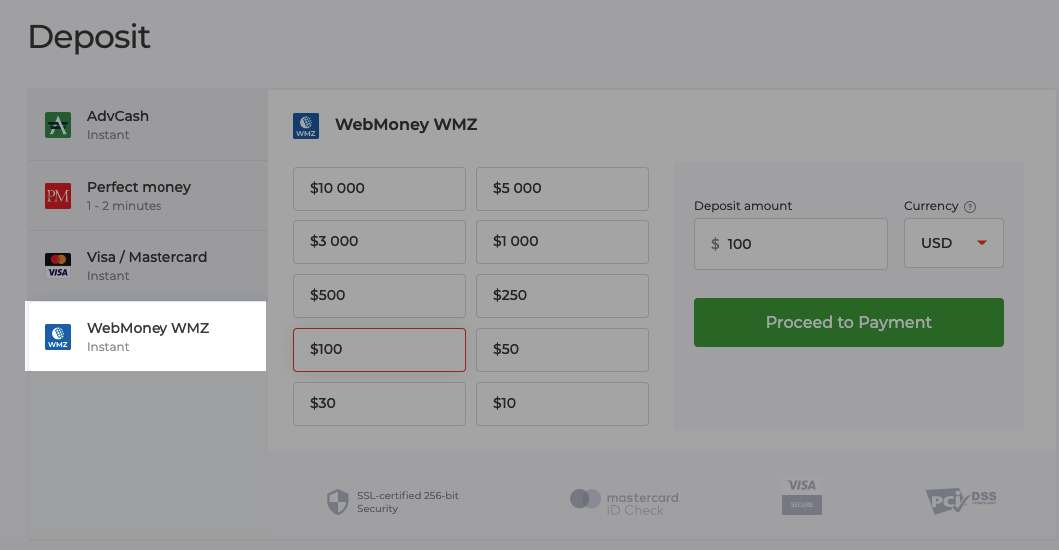
Task: Click the PCI DSS badge
Action: pos(960,499)
